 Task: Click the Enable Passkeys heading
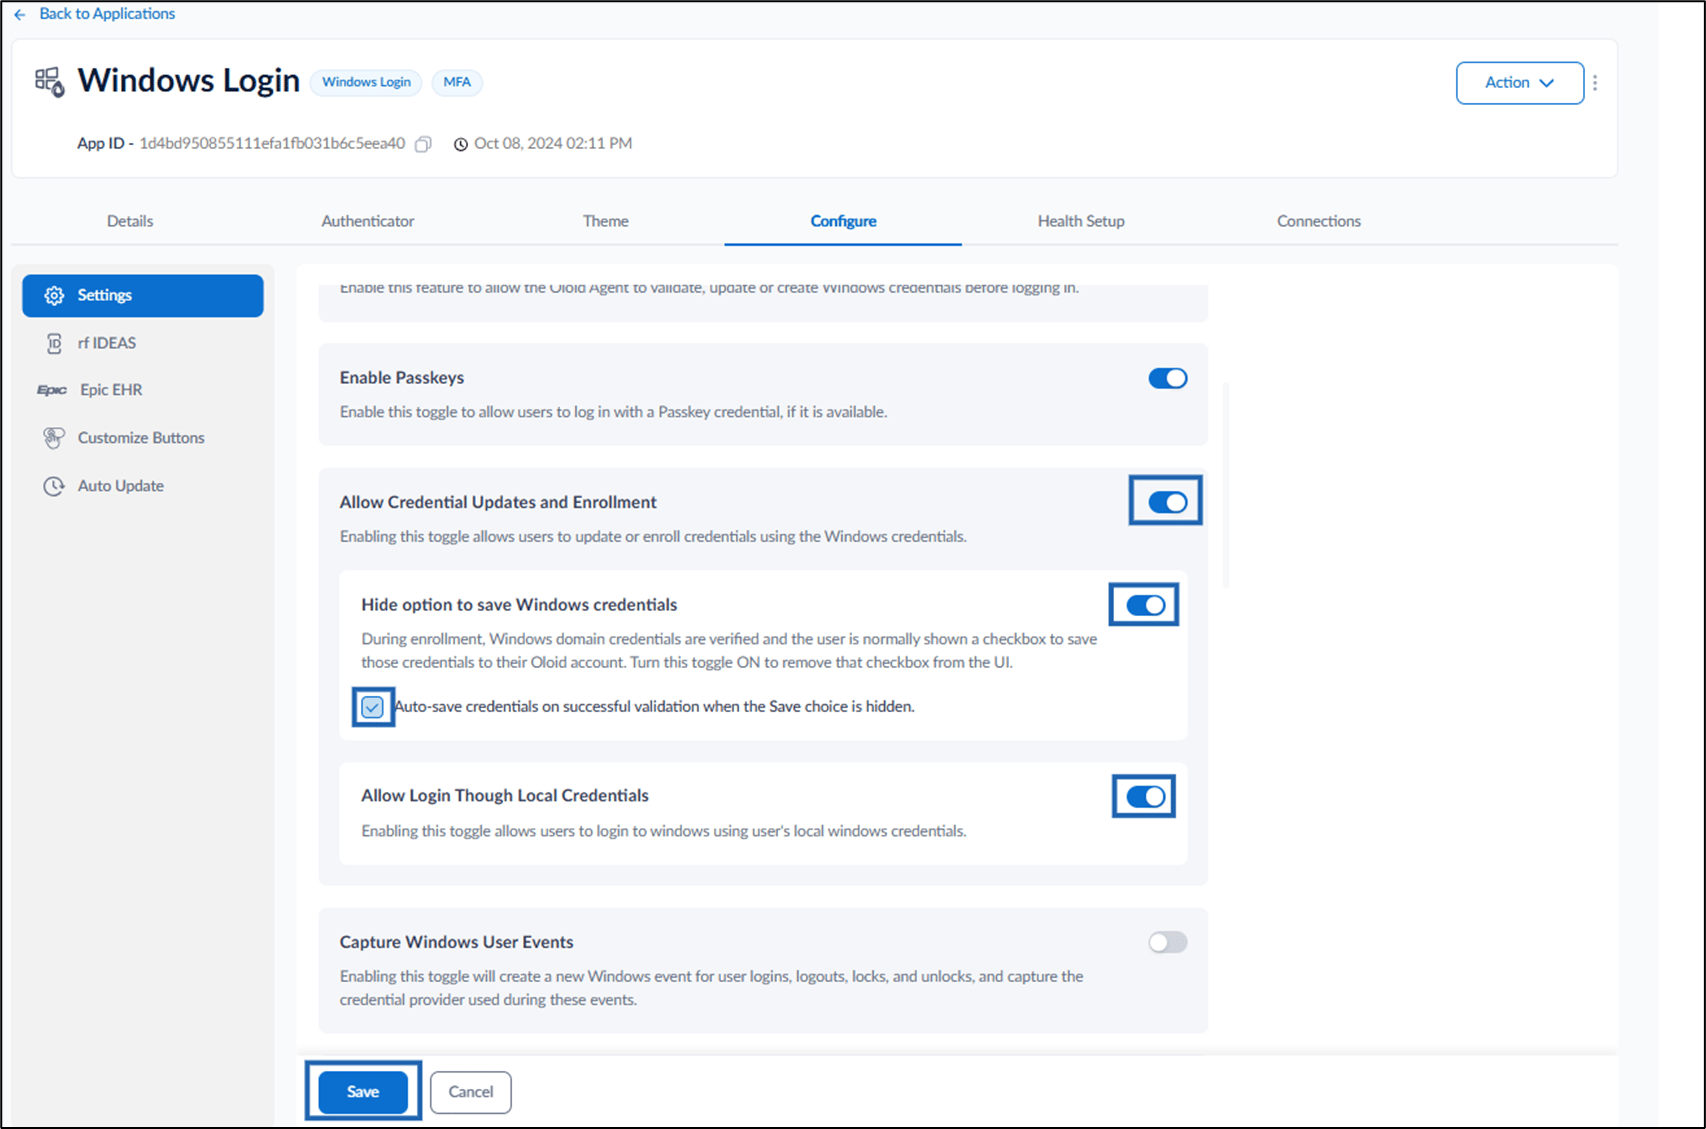402,378
